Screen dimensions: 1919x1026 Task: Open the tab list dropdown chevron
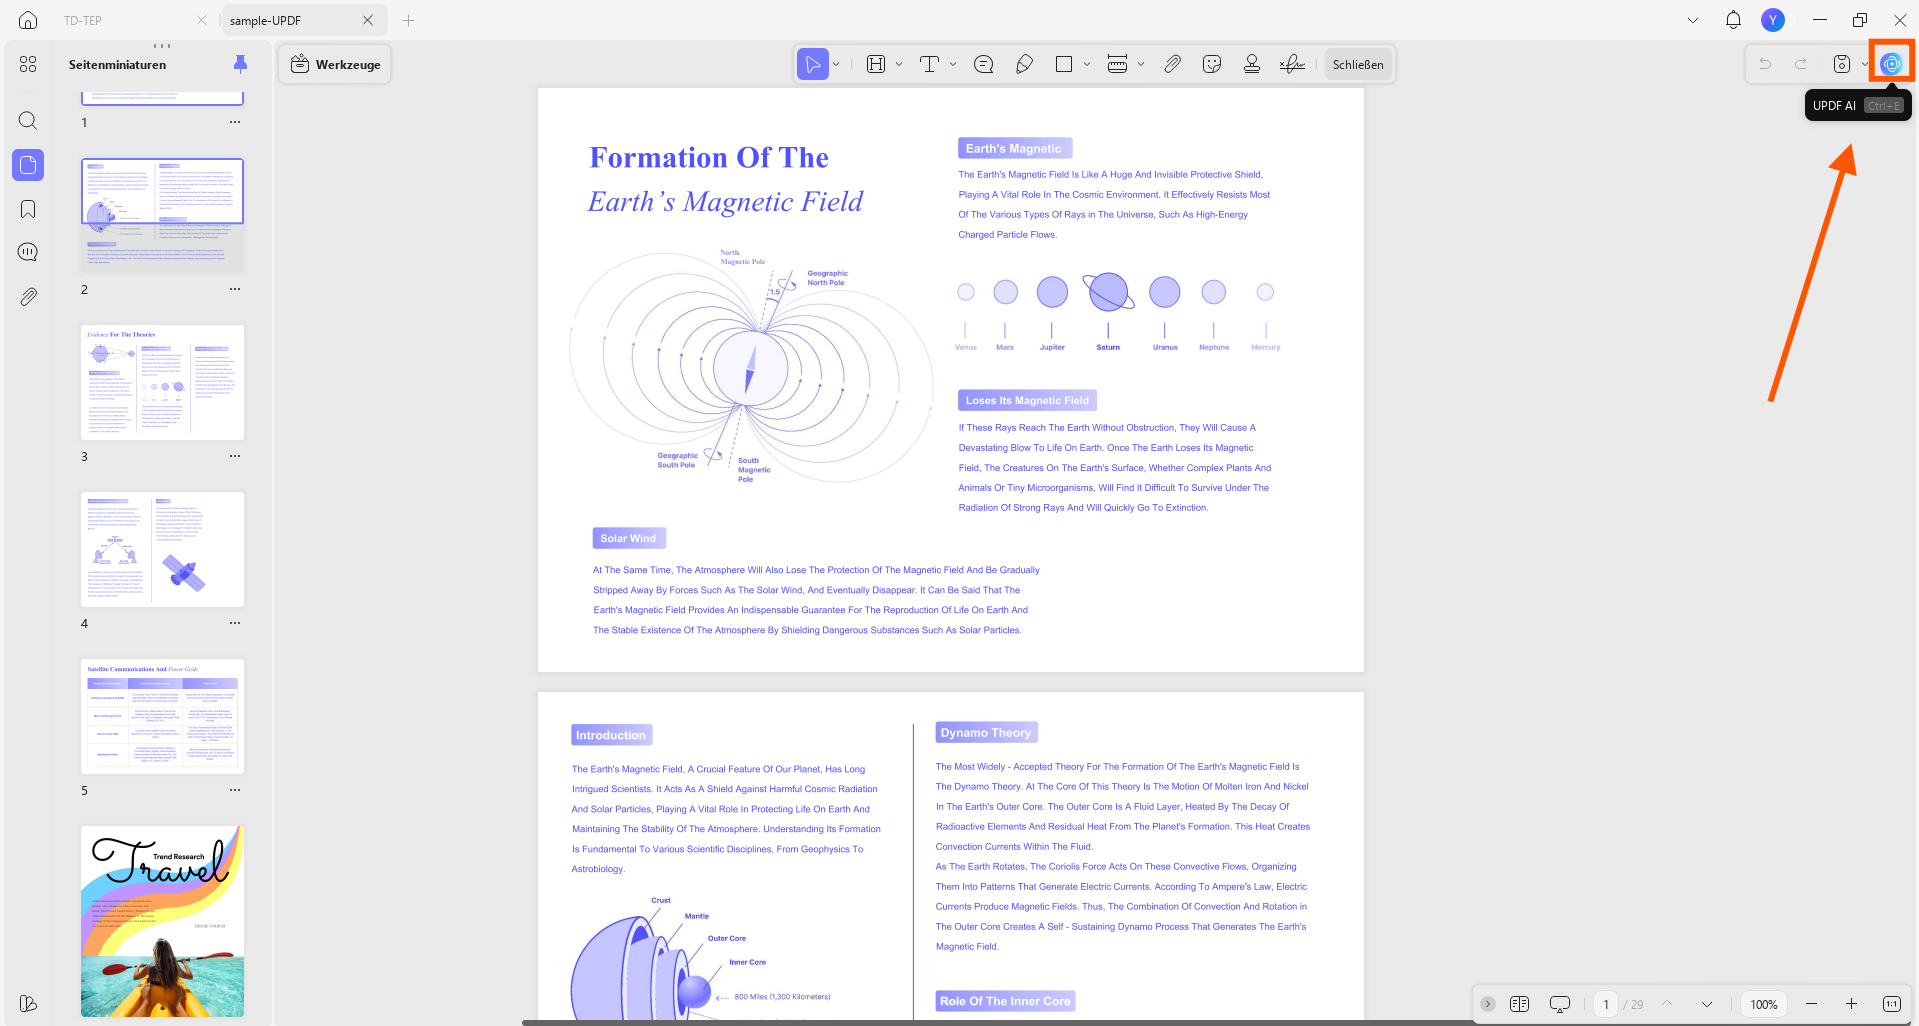(1693, 20)
